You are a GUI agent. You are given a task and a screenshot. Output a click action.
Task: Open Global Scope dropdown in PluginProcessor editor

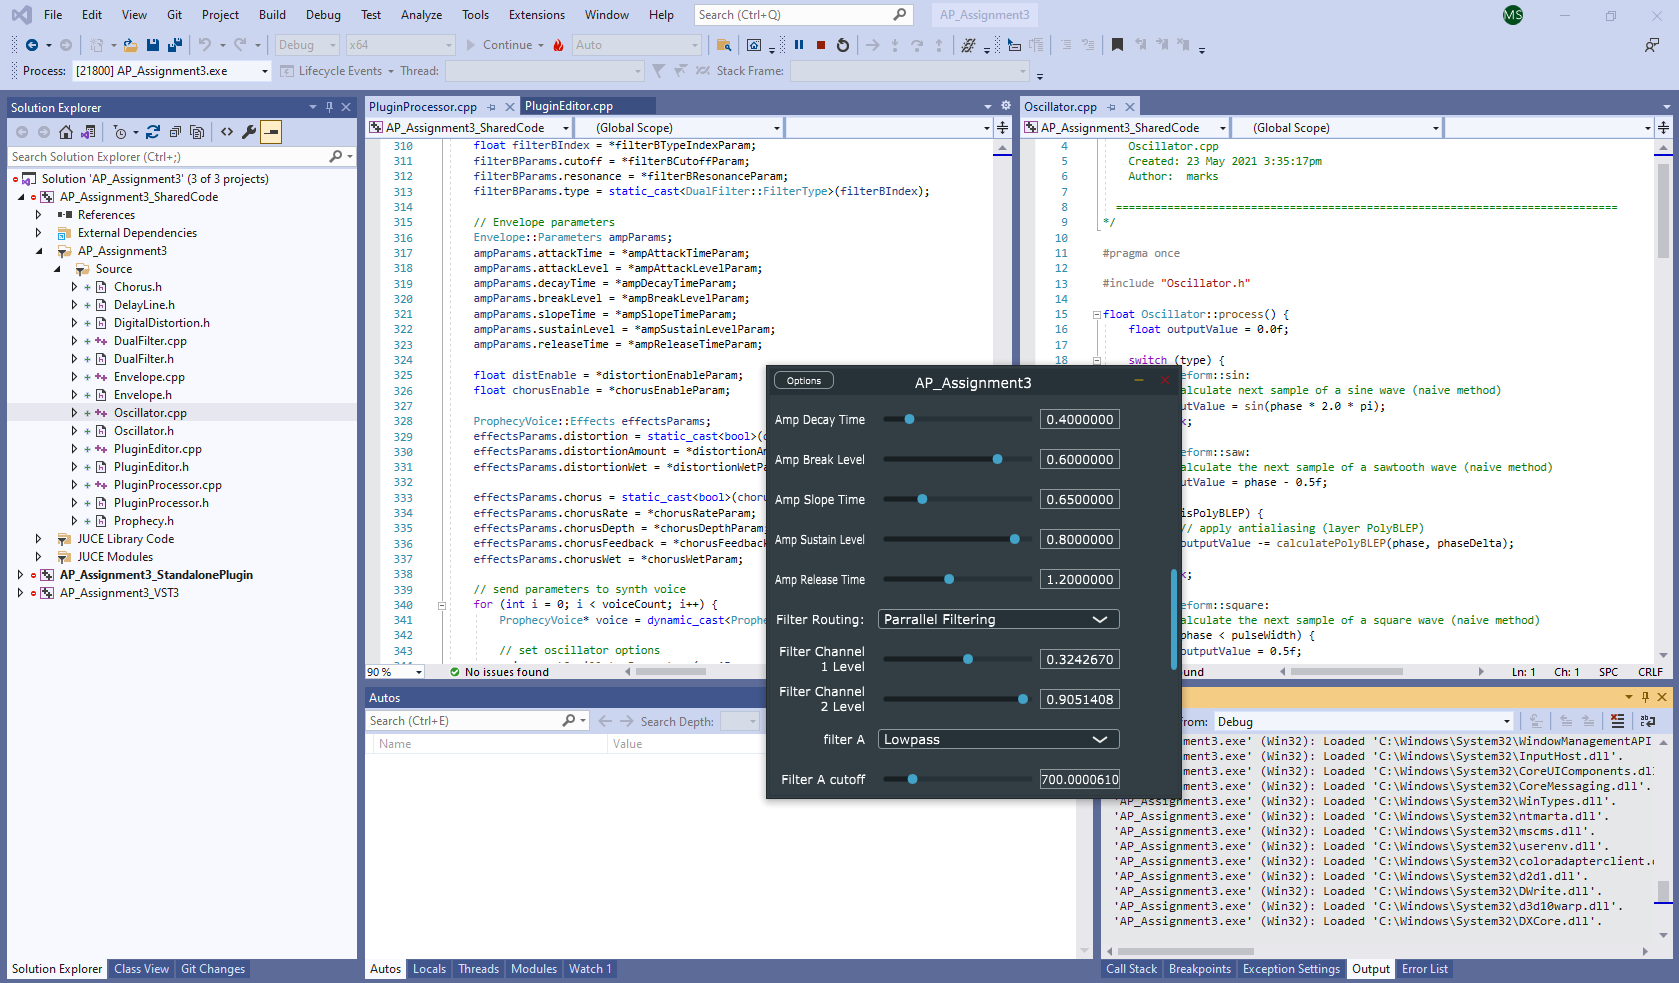[x=681, y=128]
